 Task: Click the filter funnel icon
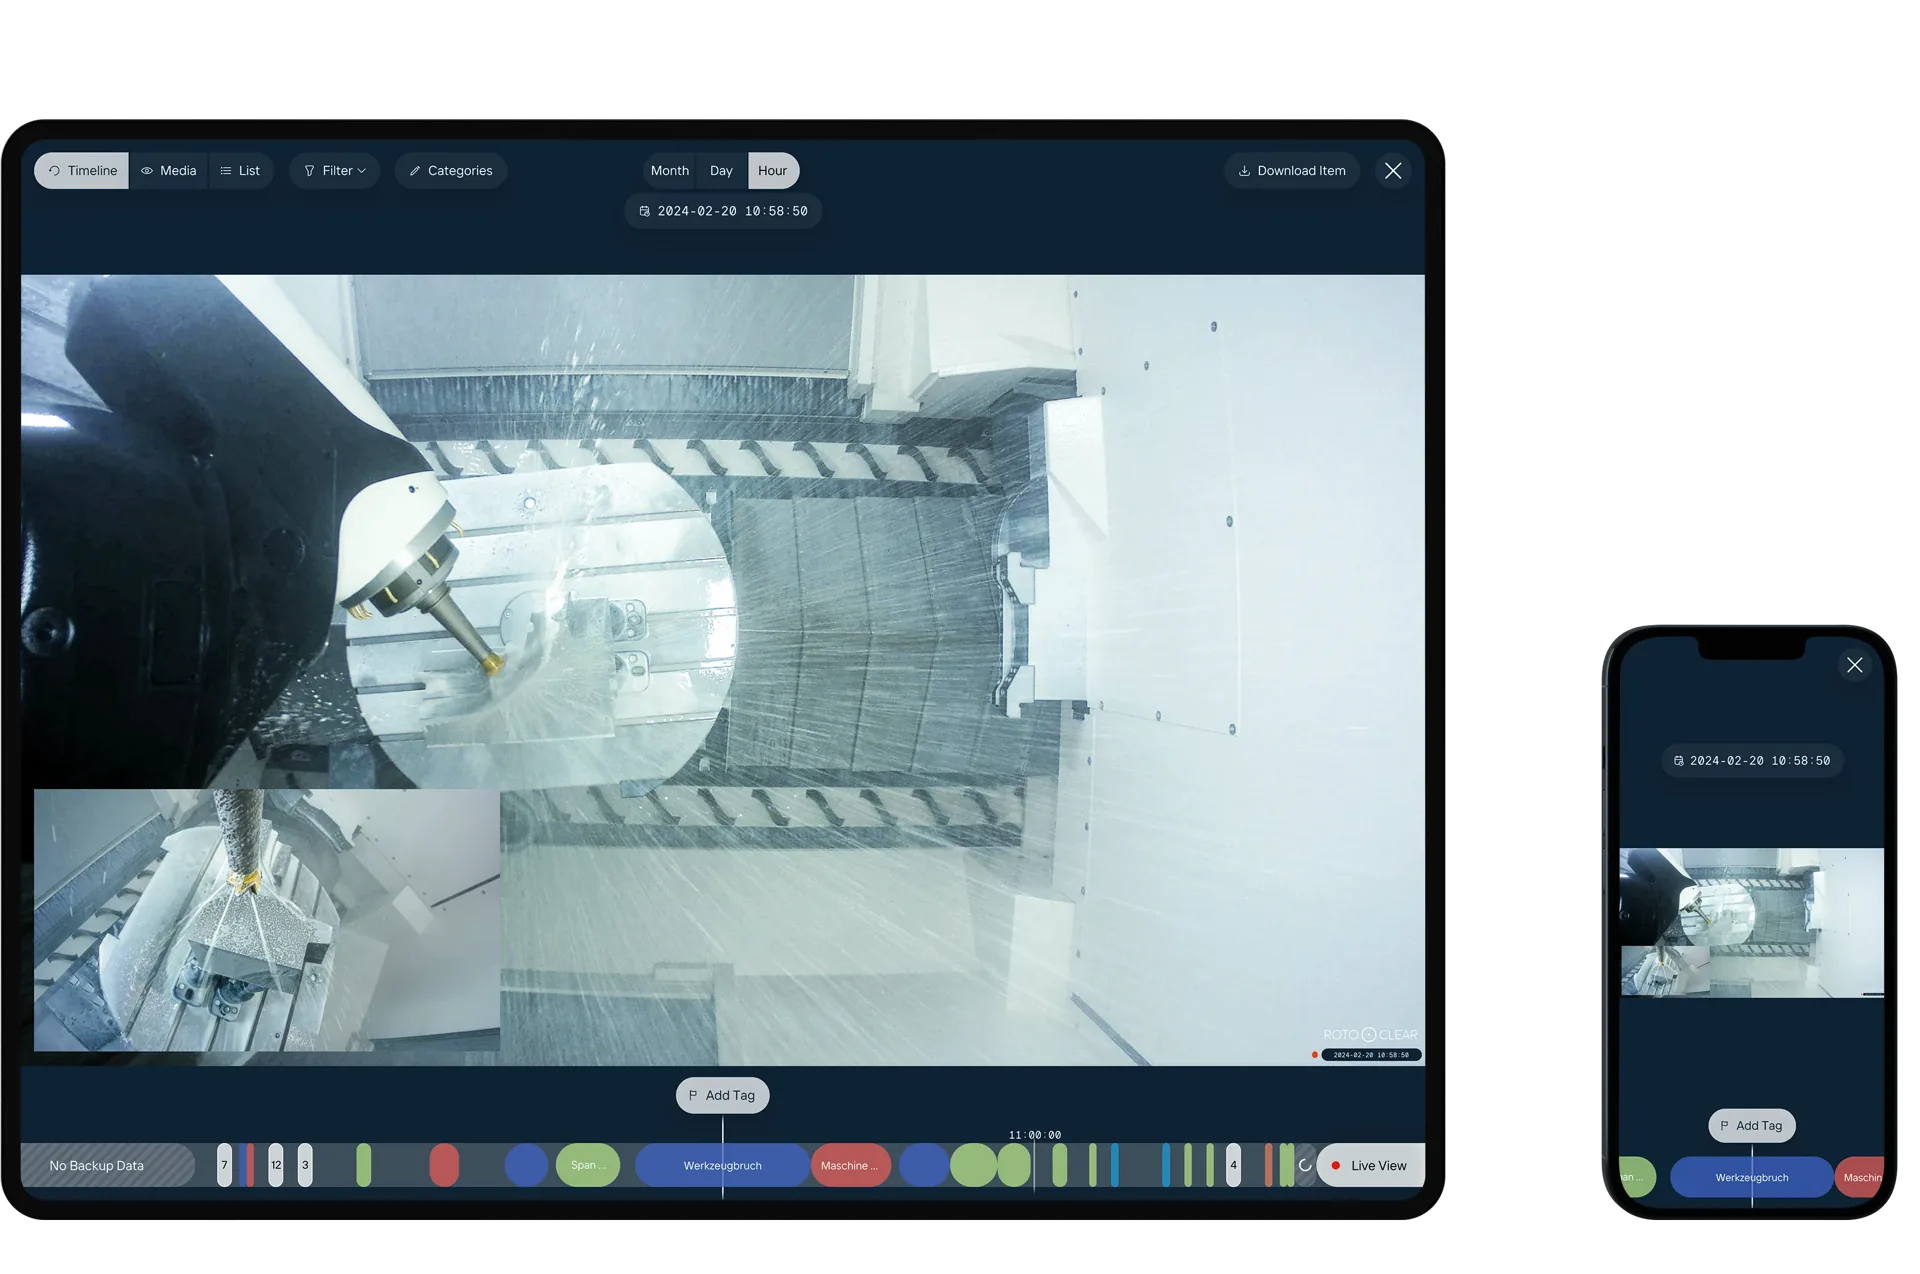[309, 171]
